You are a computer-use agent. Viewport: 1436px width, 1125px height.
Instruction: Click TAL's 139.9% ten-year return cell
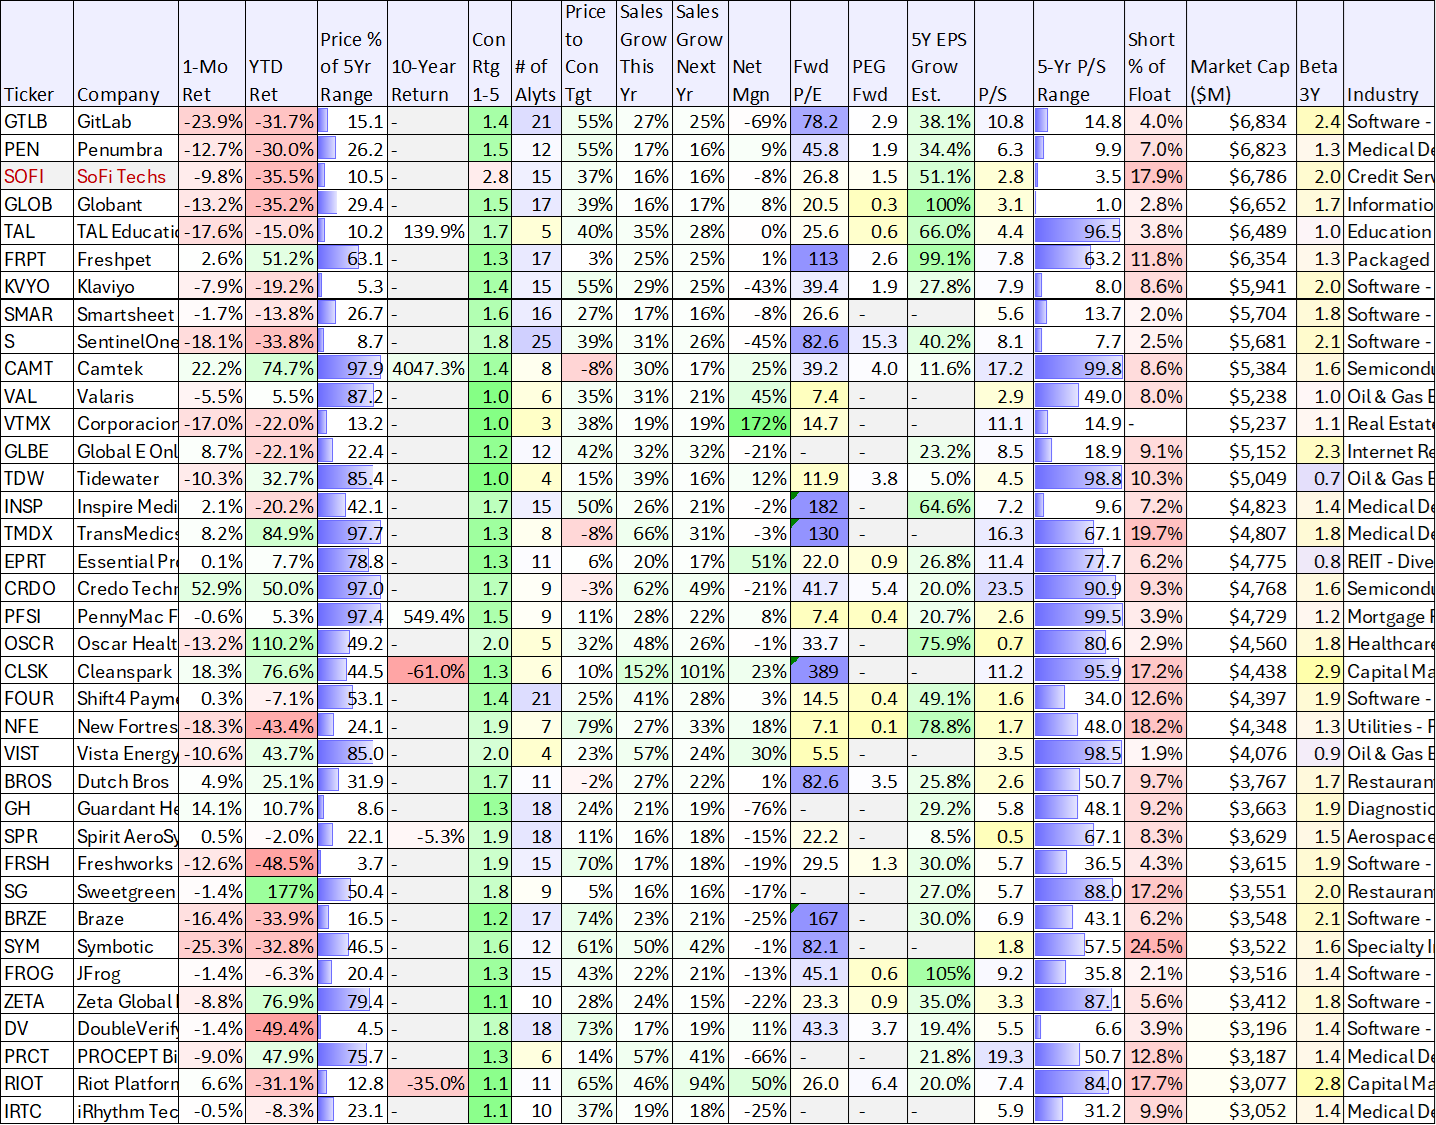click(x=428, y=232)
